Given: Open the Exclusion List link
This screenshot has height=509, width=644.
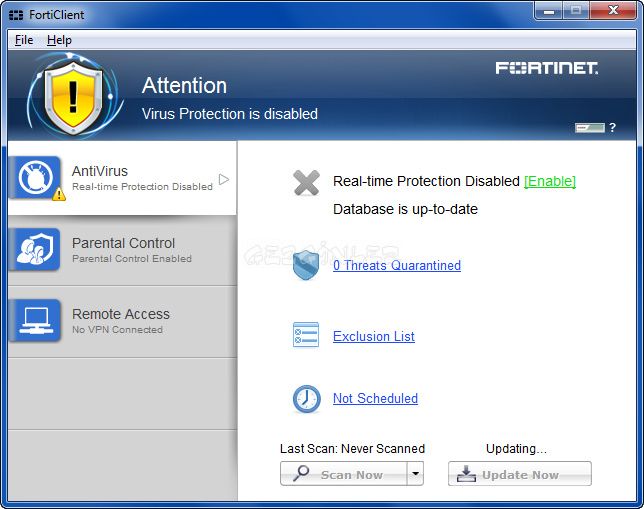Looking at the screenshot, I should pyautogui.click(x=374, y=336).
